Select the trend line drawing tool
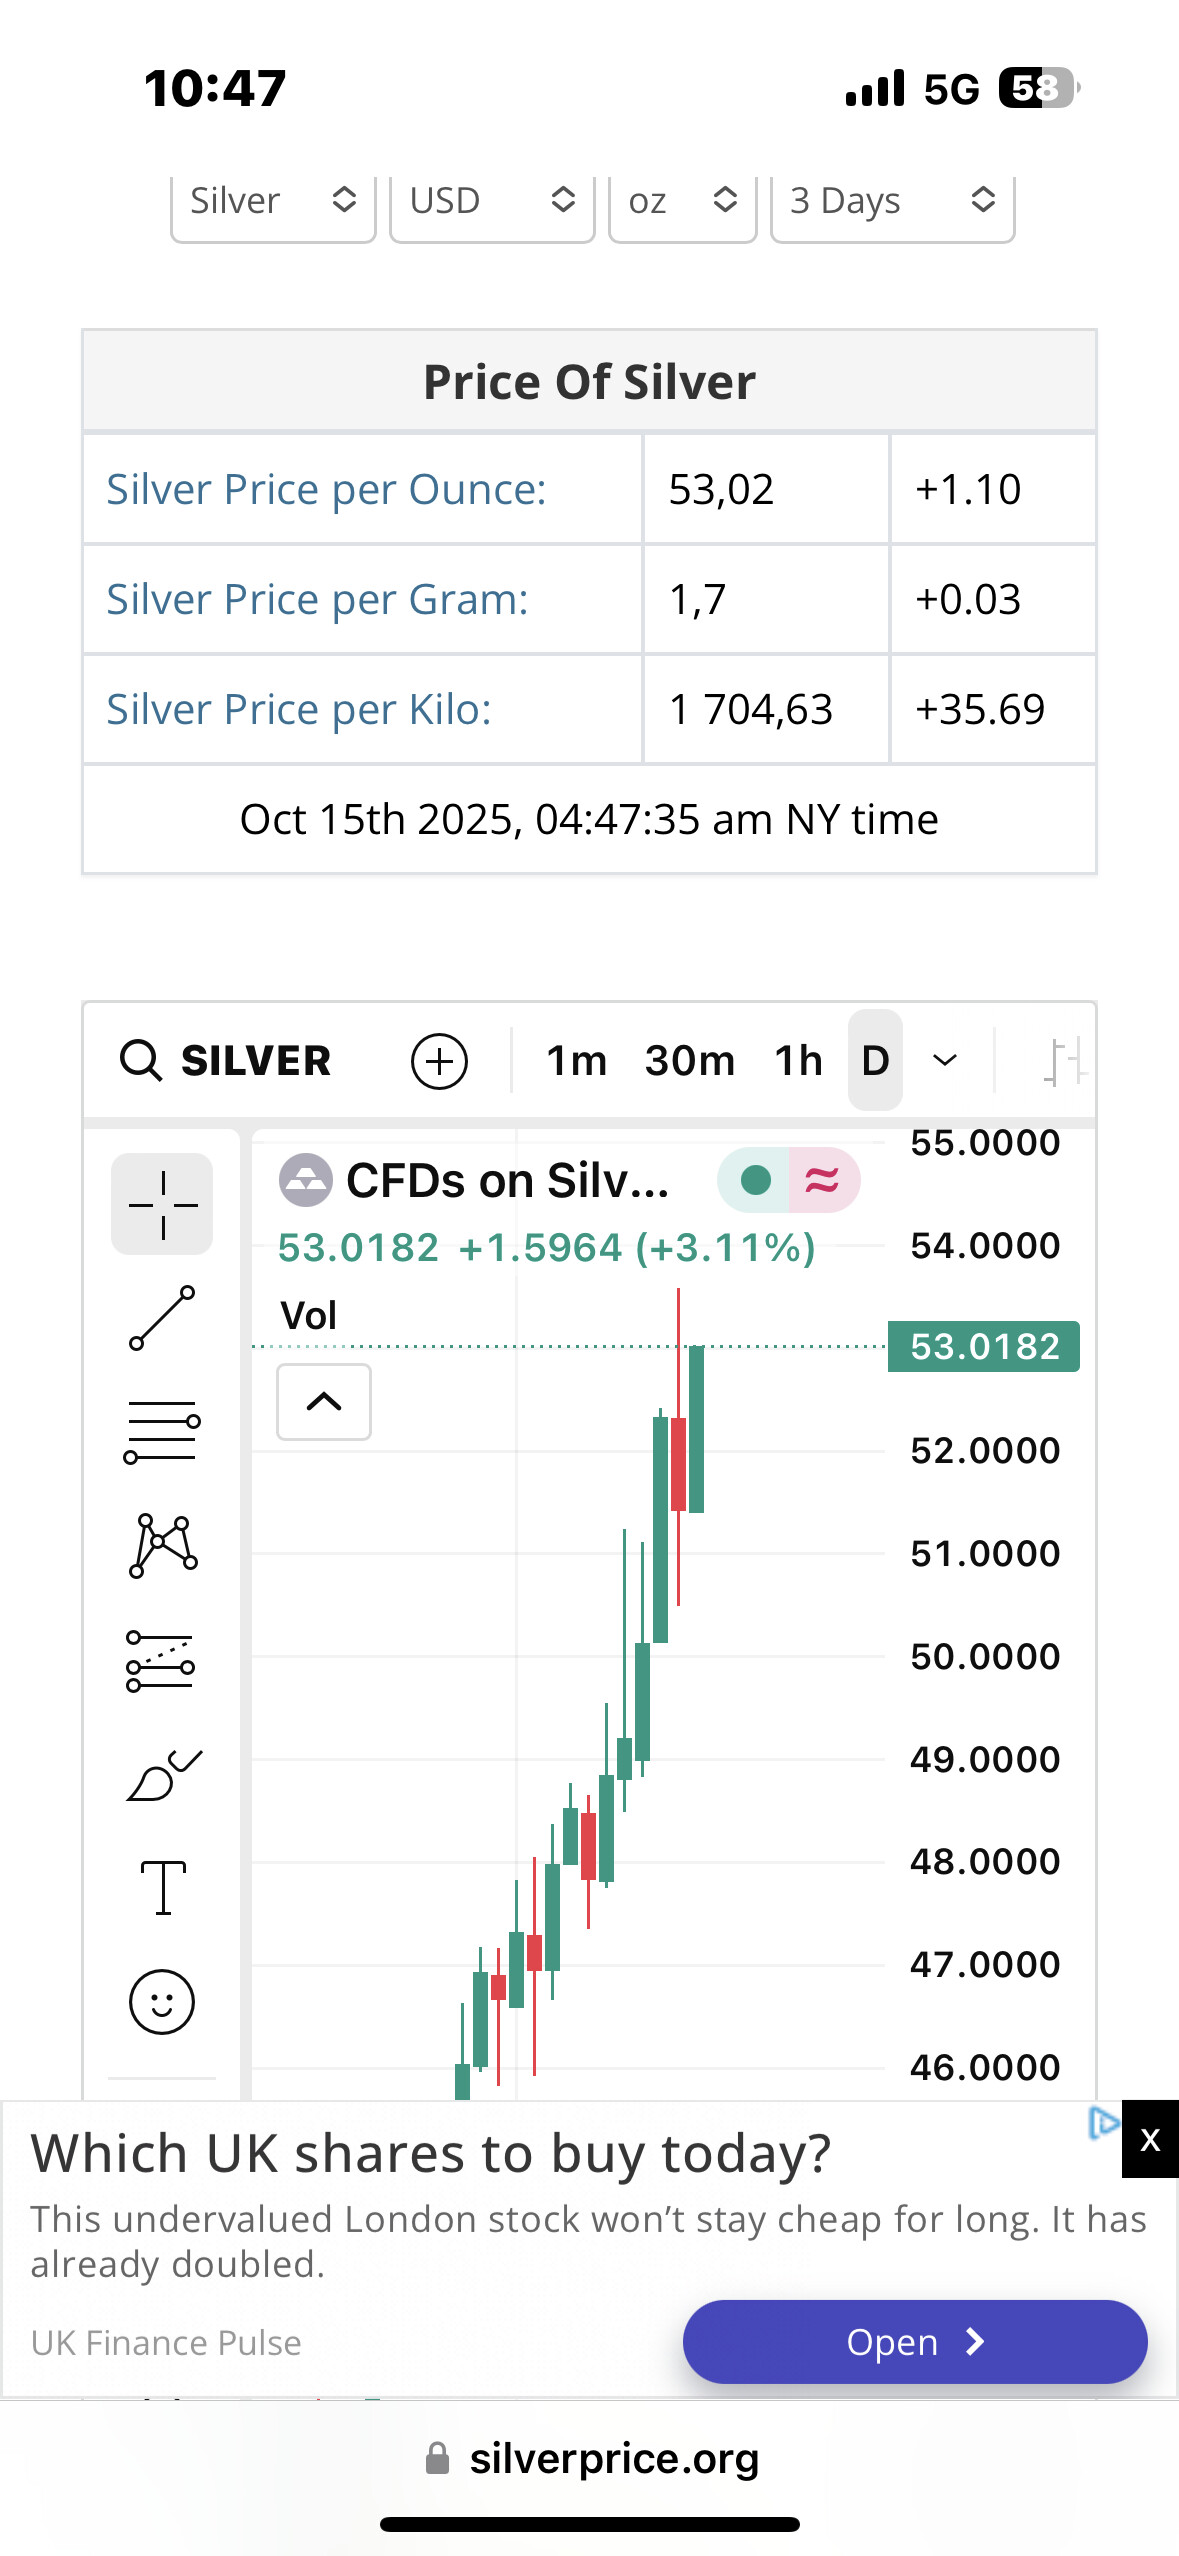The height and width of the screenshot is (2556, 1179). tap(162, 1318)
